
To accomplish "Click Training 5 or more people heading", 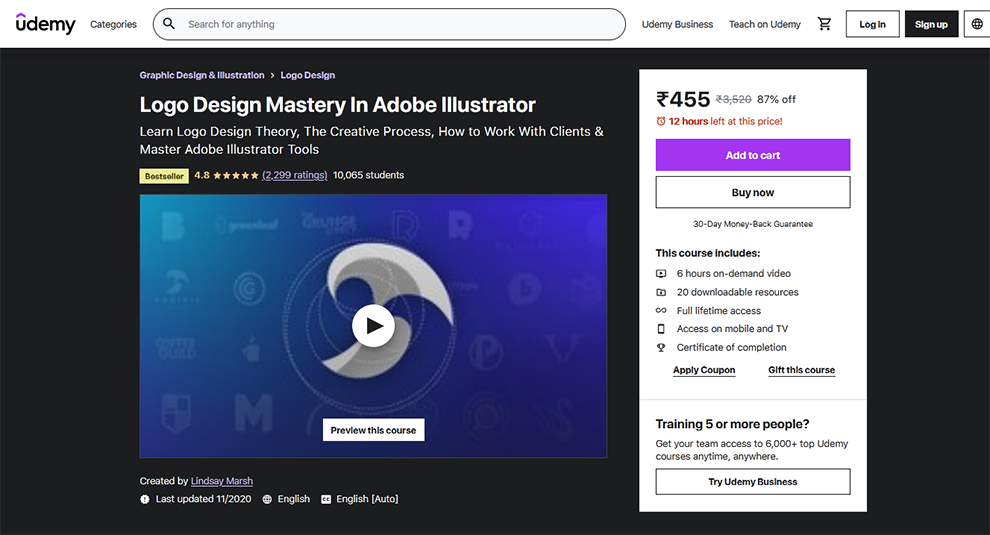I will [732, 424].
